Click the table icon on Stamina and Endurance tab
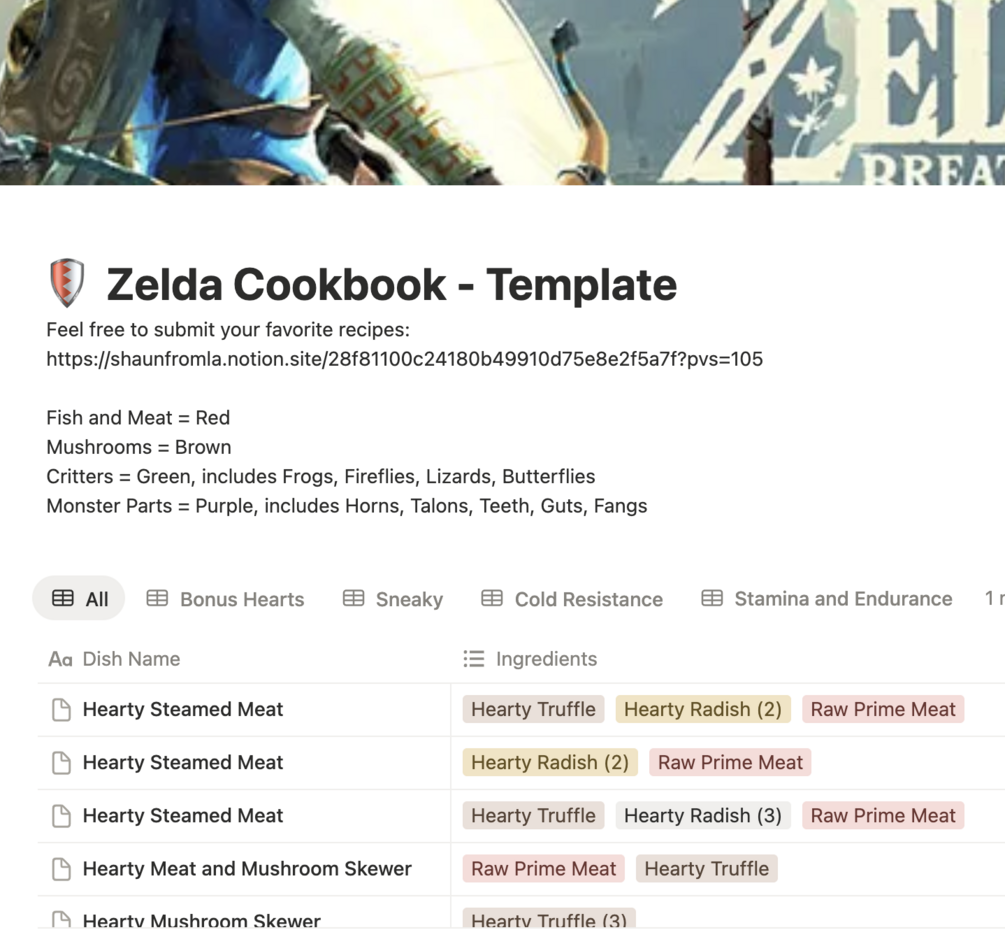 point(712,598)
